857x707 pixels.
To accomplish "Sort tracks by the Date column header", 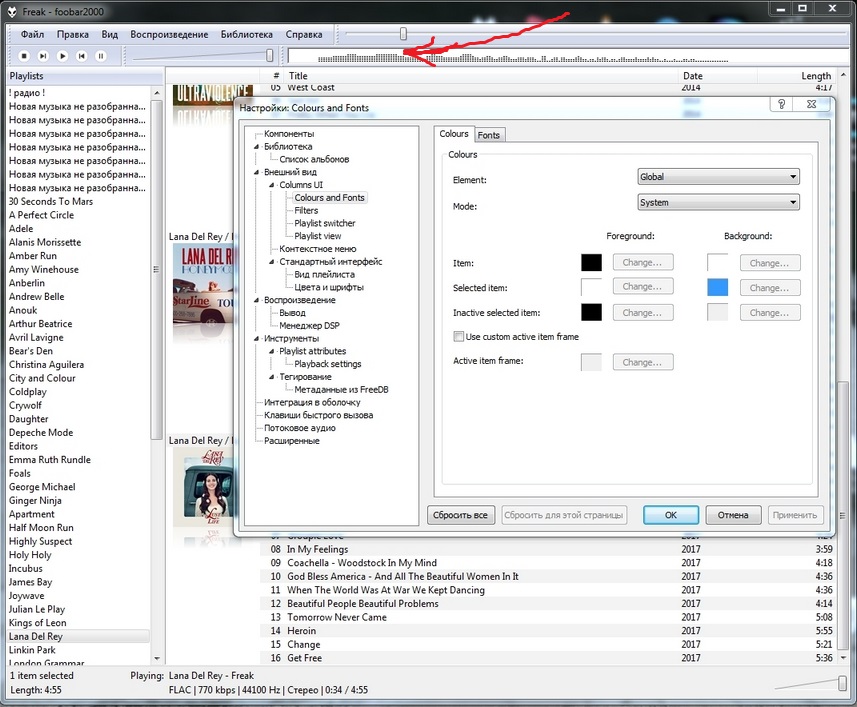I will tap(692, 76).
